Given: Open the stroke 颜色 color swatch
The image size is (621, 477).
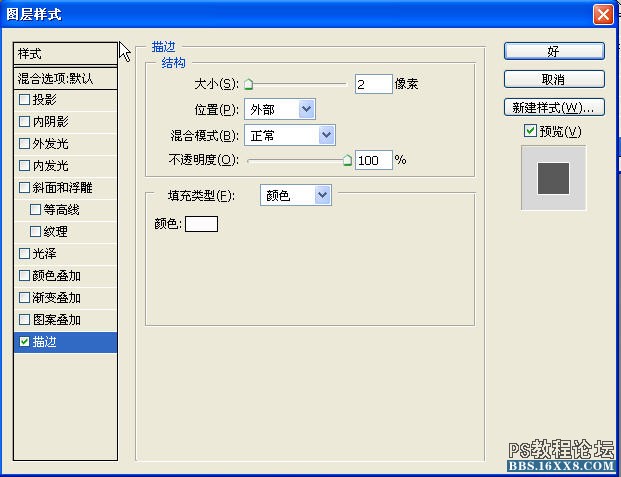Looking at the screenshot, I should coord(201,224).
